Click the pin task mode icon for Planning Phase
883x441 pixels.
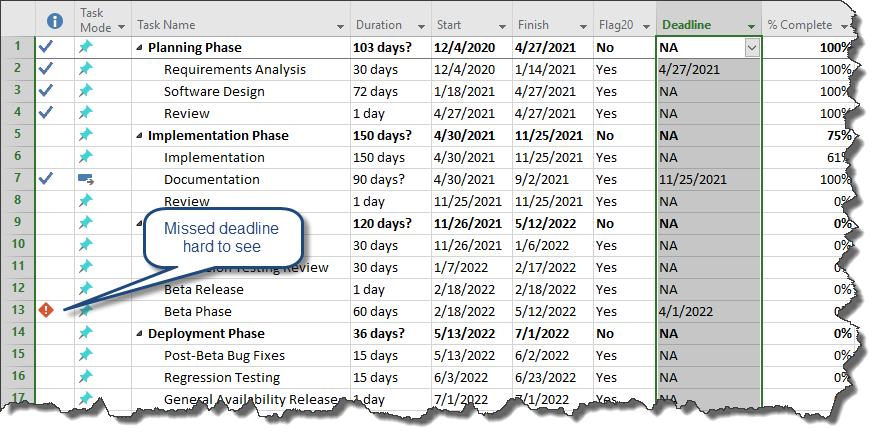pos(86,47)
